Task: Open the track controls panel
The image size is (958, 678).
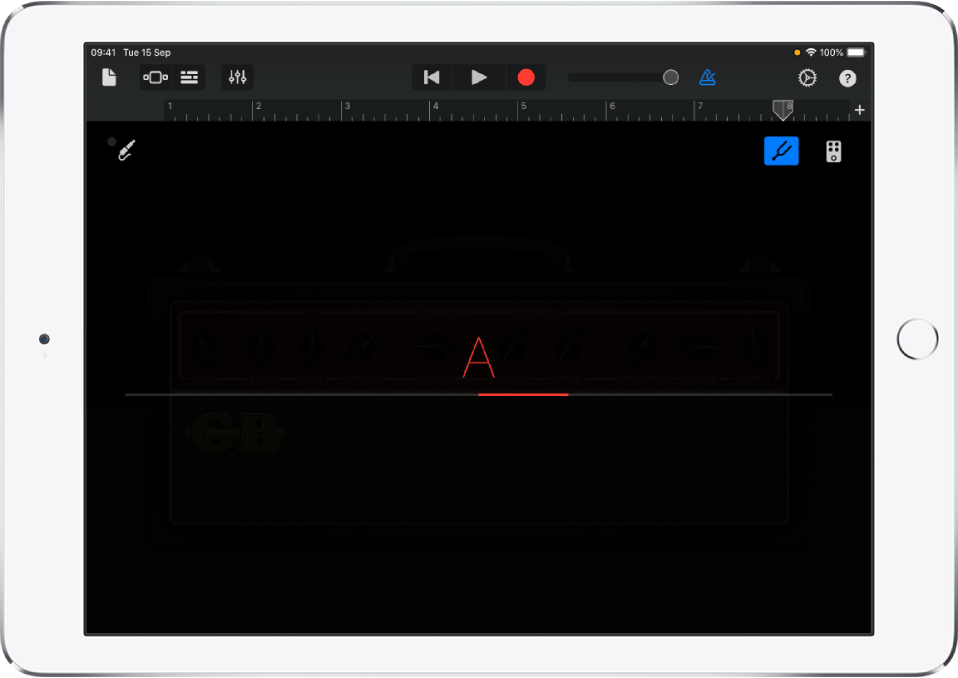Action: coord(236,77)
